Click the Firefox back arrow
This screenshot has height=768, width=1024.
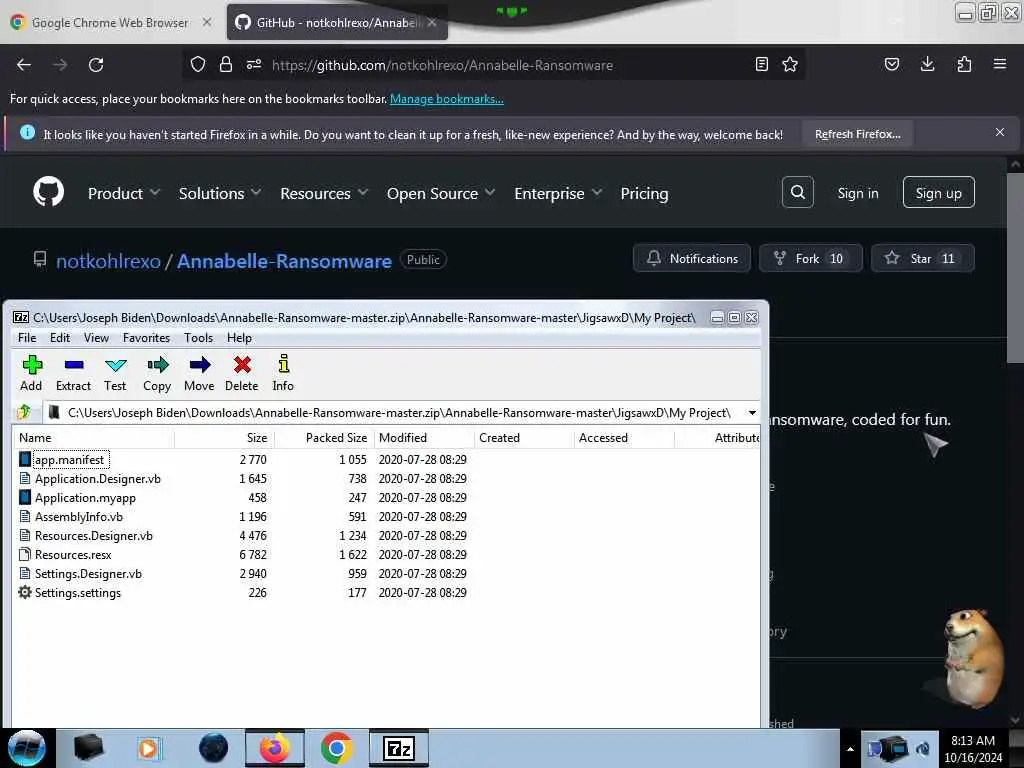point(24,65)
